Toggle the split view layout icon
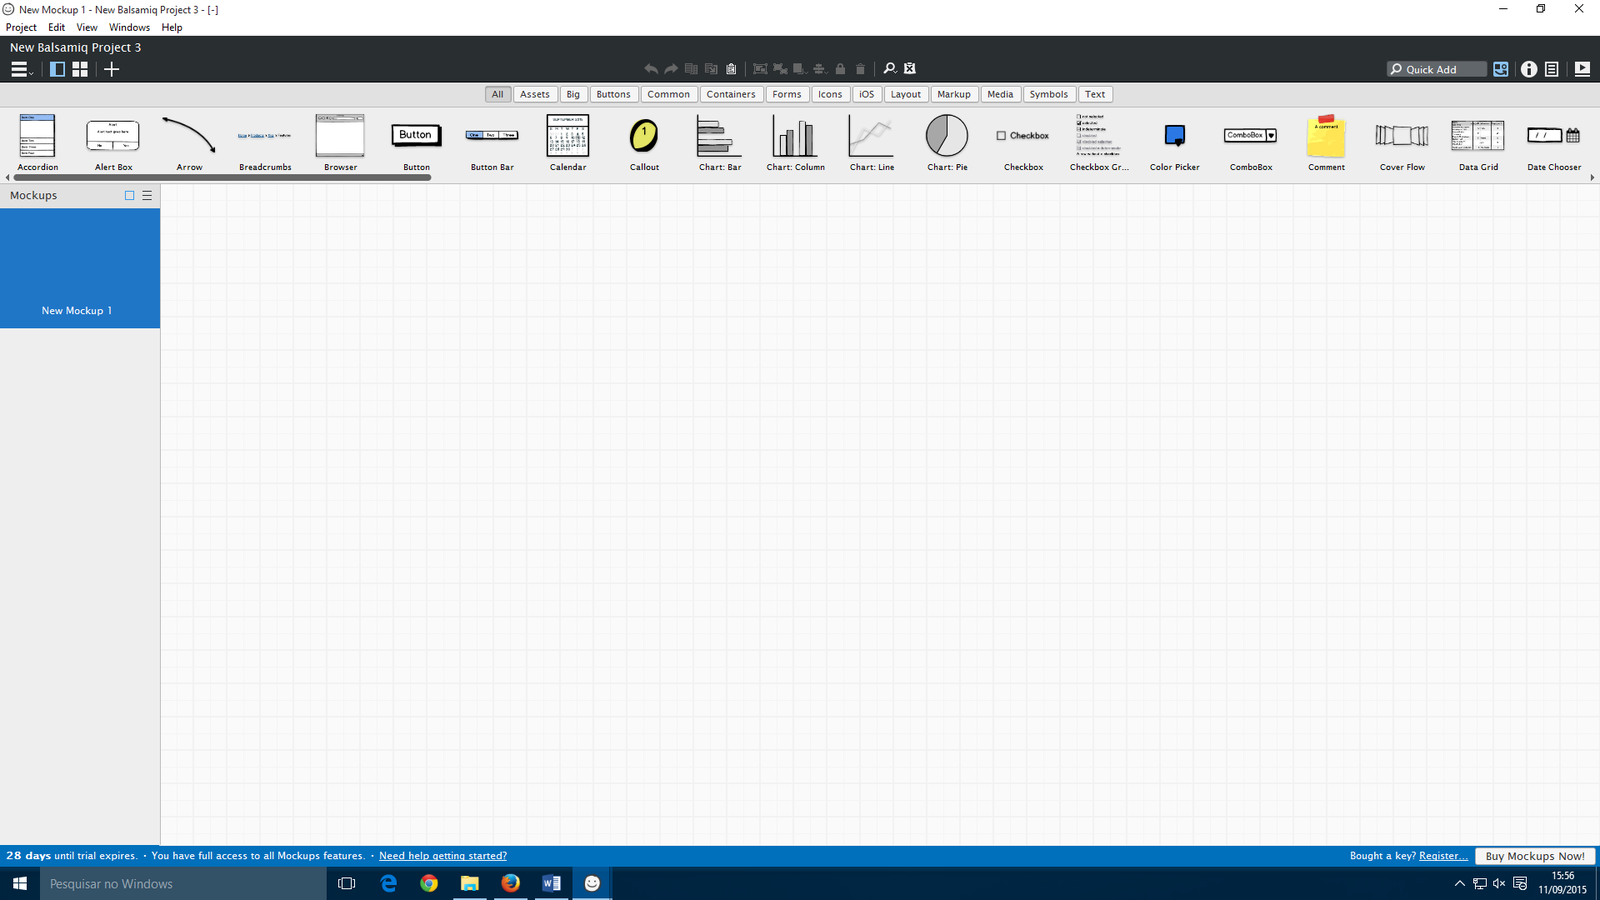This screenshot has width=1600, height=900. click(56, 69)
